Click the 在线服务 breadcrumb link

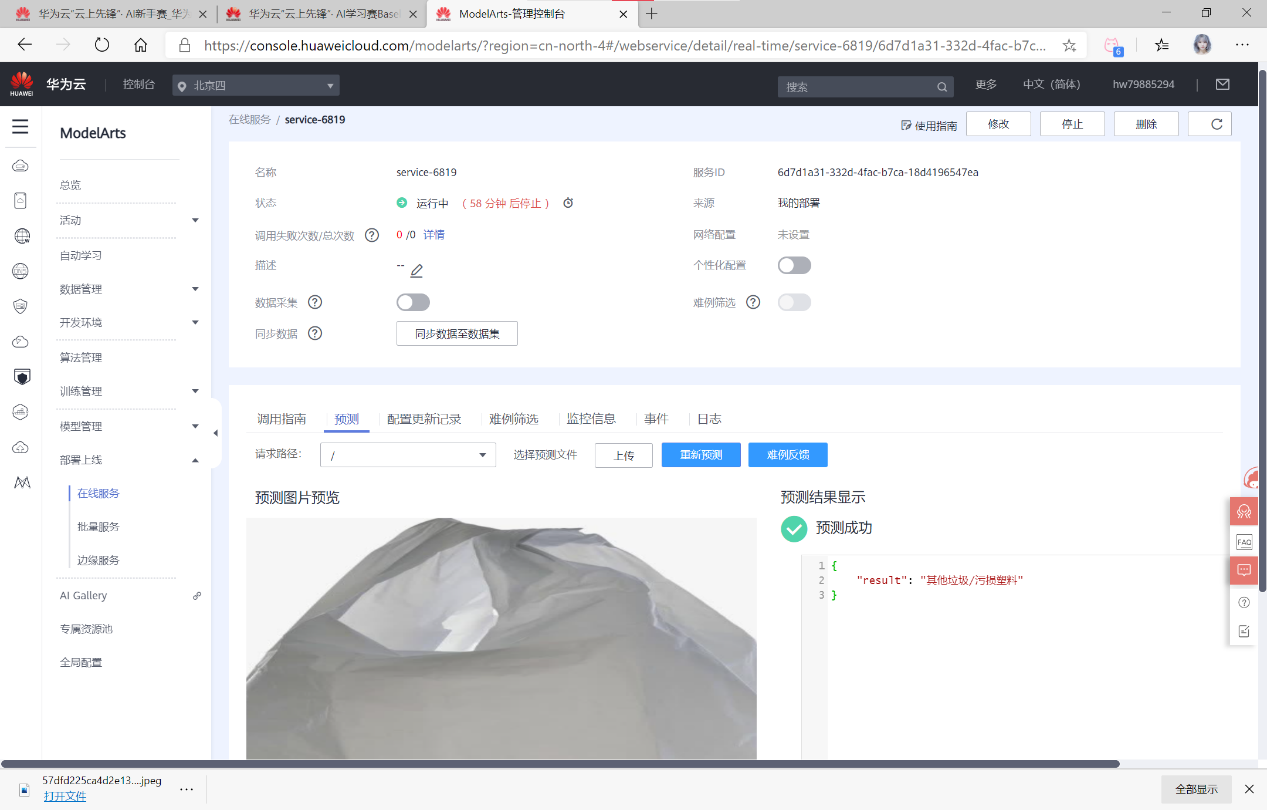pyautogui.click(x=250, y=119)
